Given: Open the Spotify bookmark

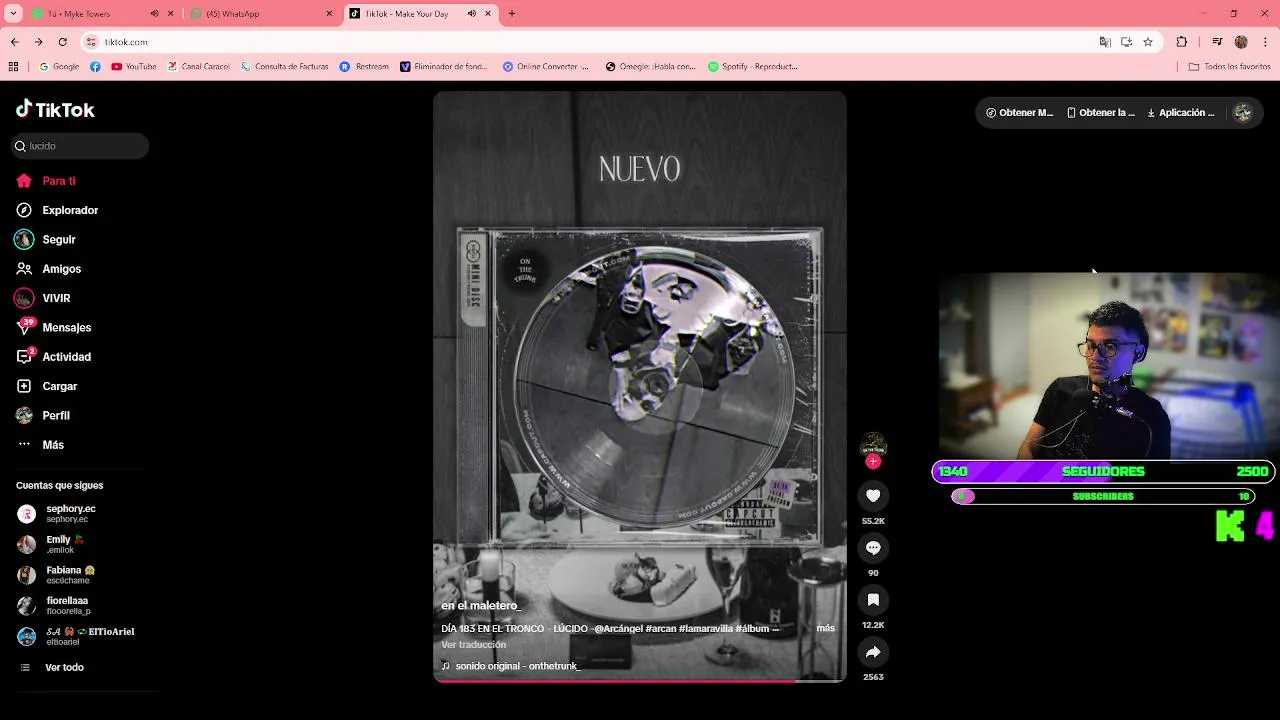Looking at the screenshot, I should (x=753, y=67).
